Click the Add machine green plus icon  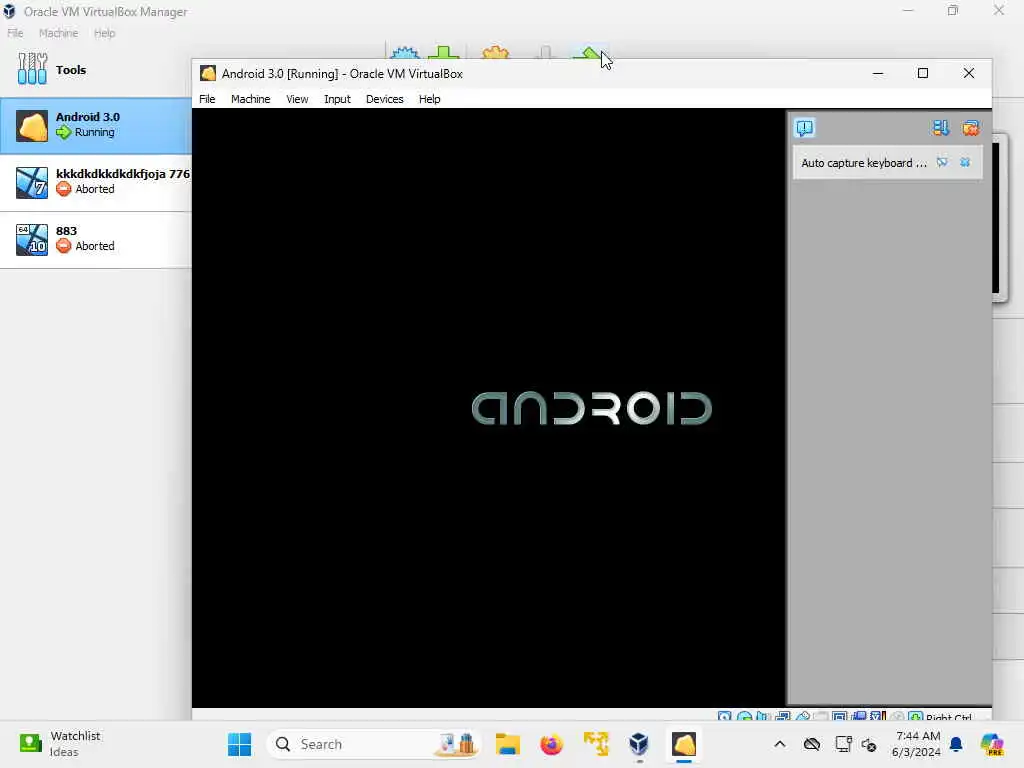click(444, 52)
